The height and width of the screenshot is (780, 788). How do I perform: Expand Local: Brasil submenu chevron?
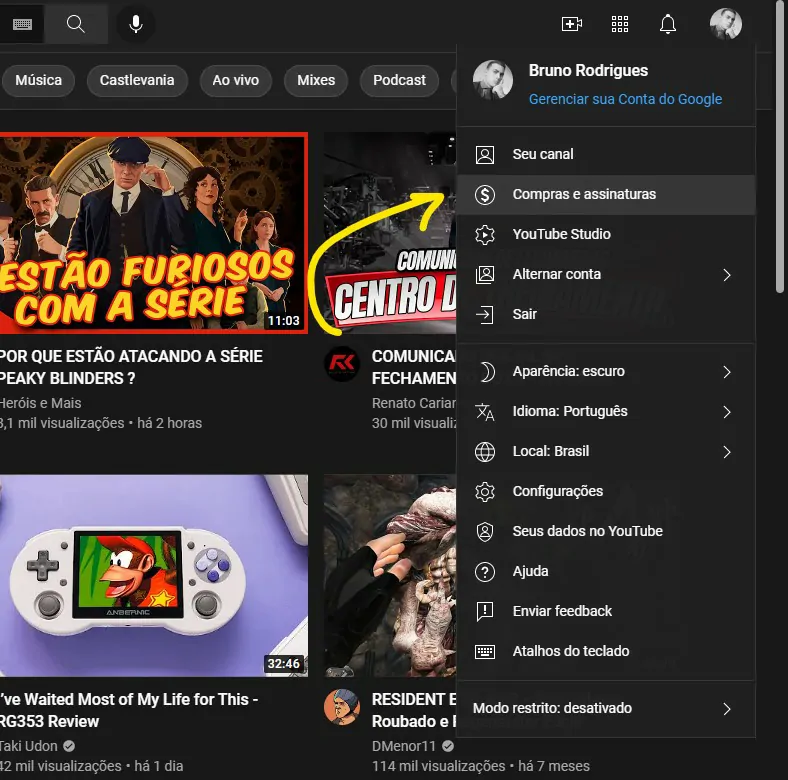[727, 452]
